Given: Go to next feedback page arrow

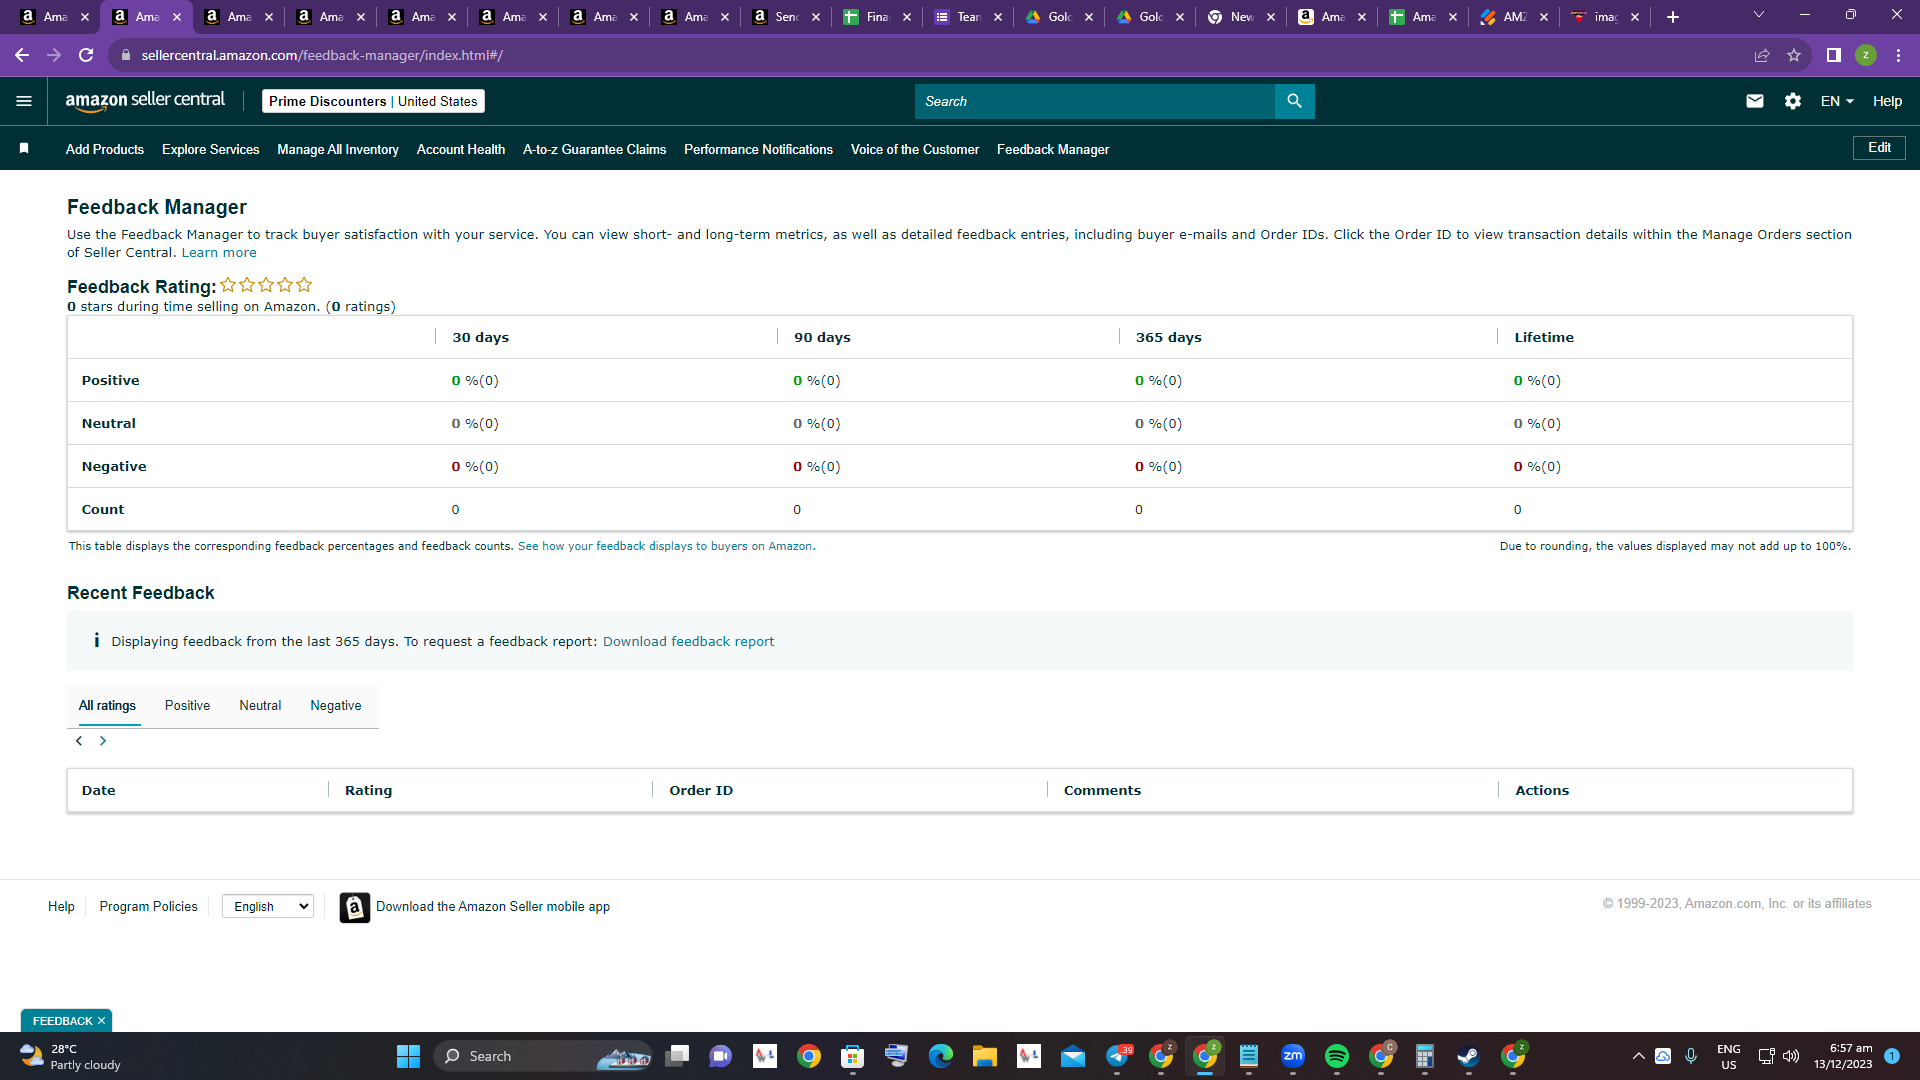Looking at the screenshot, I should pos(103,741).
